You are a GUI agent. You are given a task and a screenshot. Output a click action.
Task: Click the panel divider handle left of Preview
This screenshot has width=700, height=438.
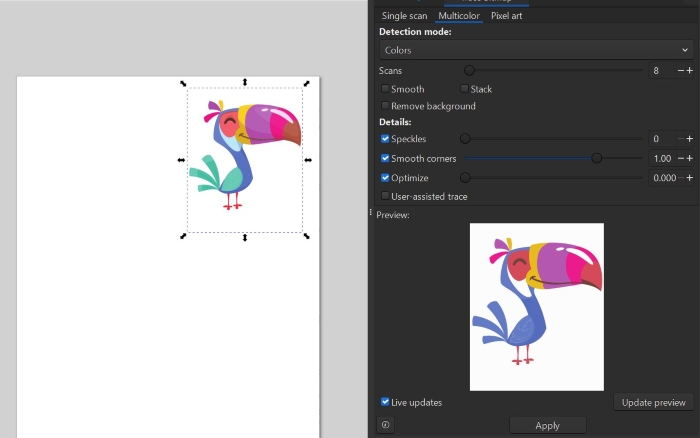click(x=371, y=213)
